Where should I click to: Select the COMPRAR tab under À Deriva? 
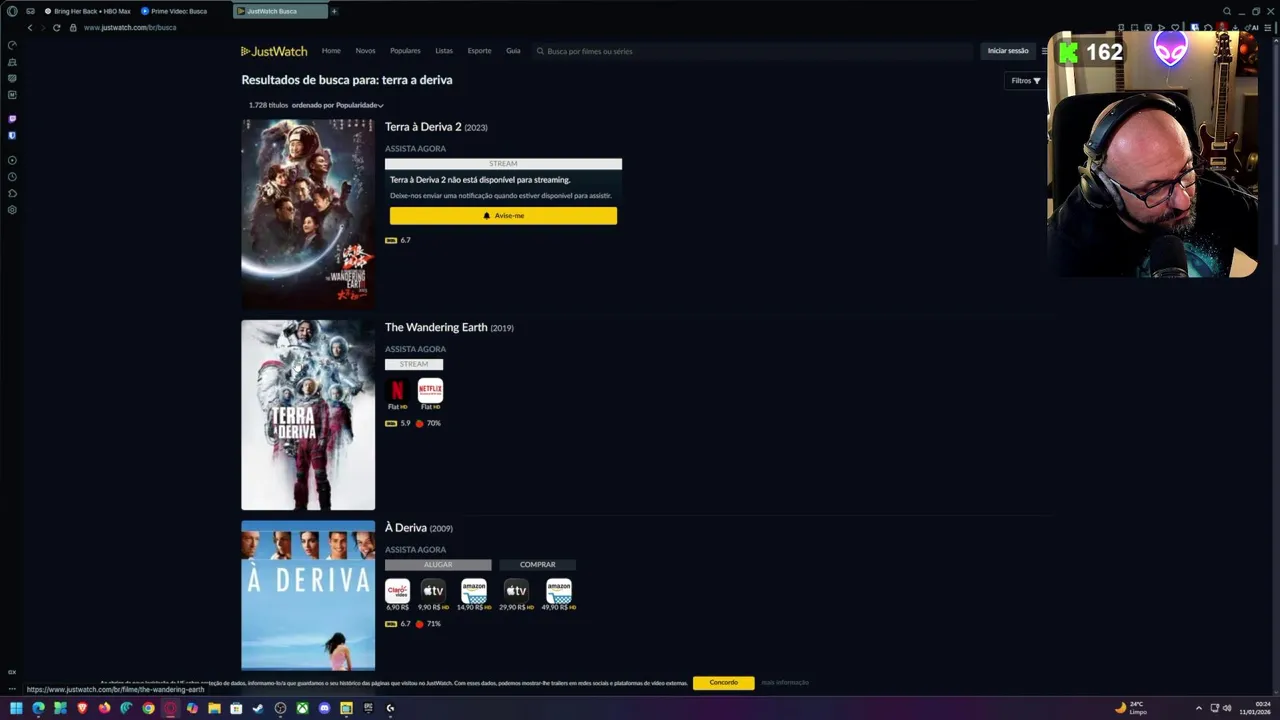pyautogui.click(x=537, y=565)
